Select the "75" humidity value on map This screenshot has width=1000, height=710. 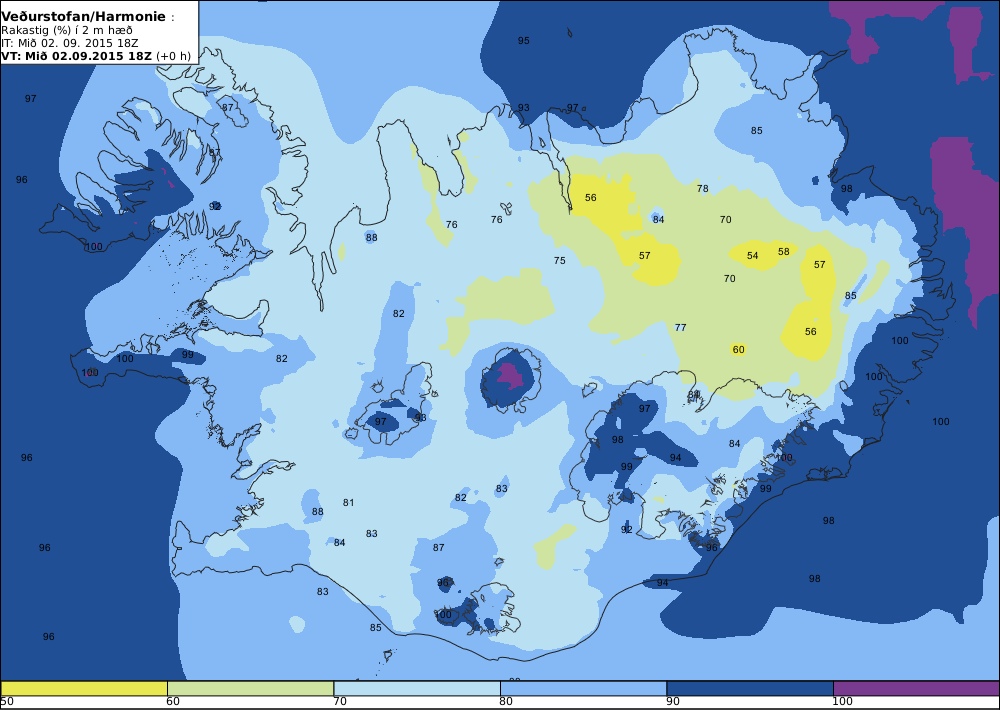(x=559, y=260)
